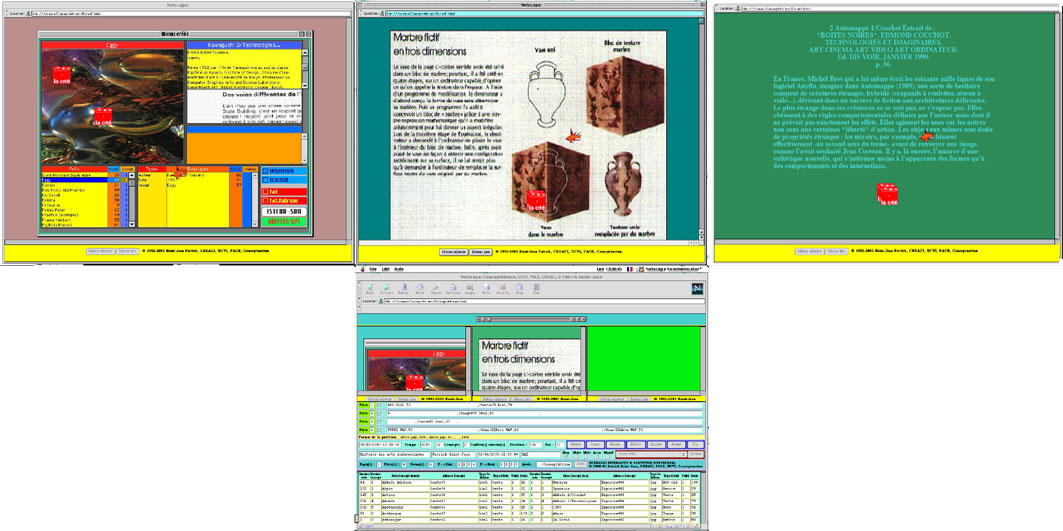Click the Fin button
1063x531 pixels.
(x=696, y=445)
